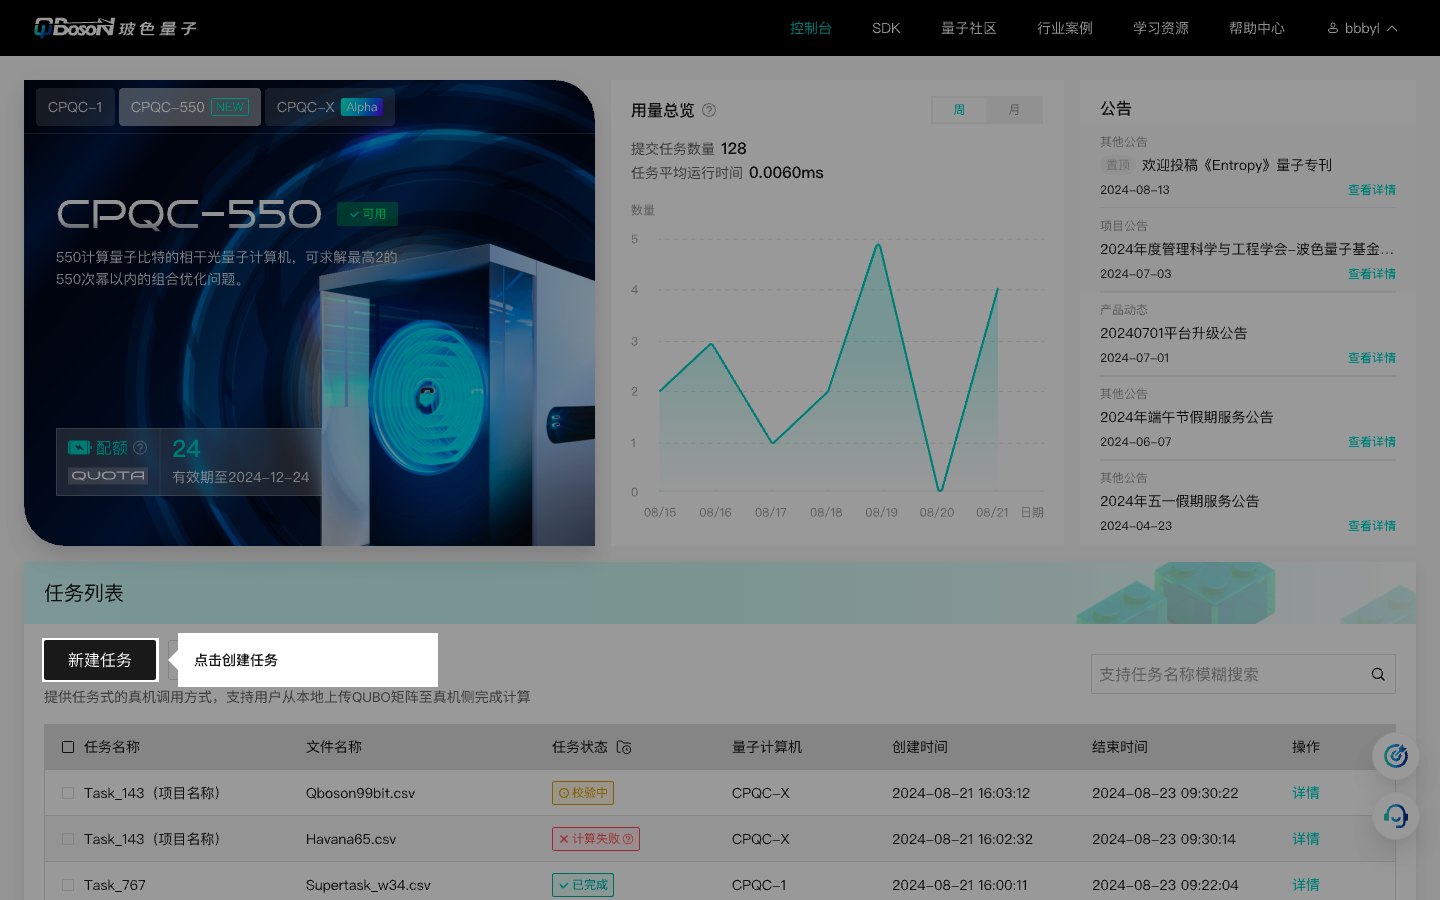1440x900 pixels.
Task: Go to 量子社区 in the header
Action: [969, 28]
